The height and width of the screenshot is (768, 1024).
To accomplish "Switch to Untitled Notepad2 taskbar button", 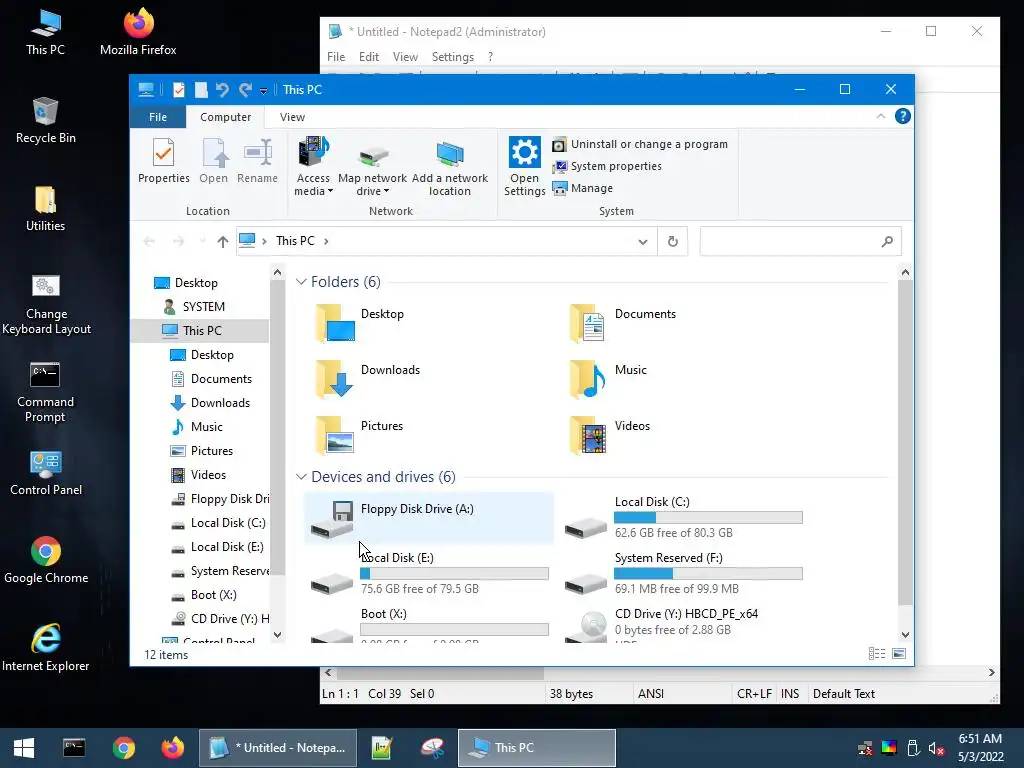I will pyautogui.click(x=278, y=748).
